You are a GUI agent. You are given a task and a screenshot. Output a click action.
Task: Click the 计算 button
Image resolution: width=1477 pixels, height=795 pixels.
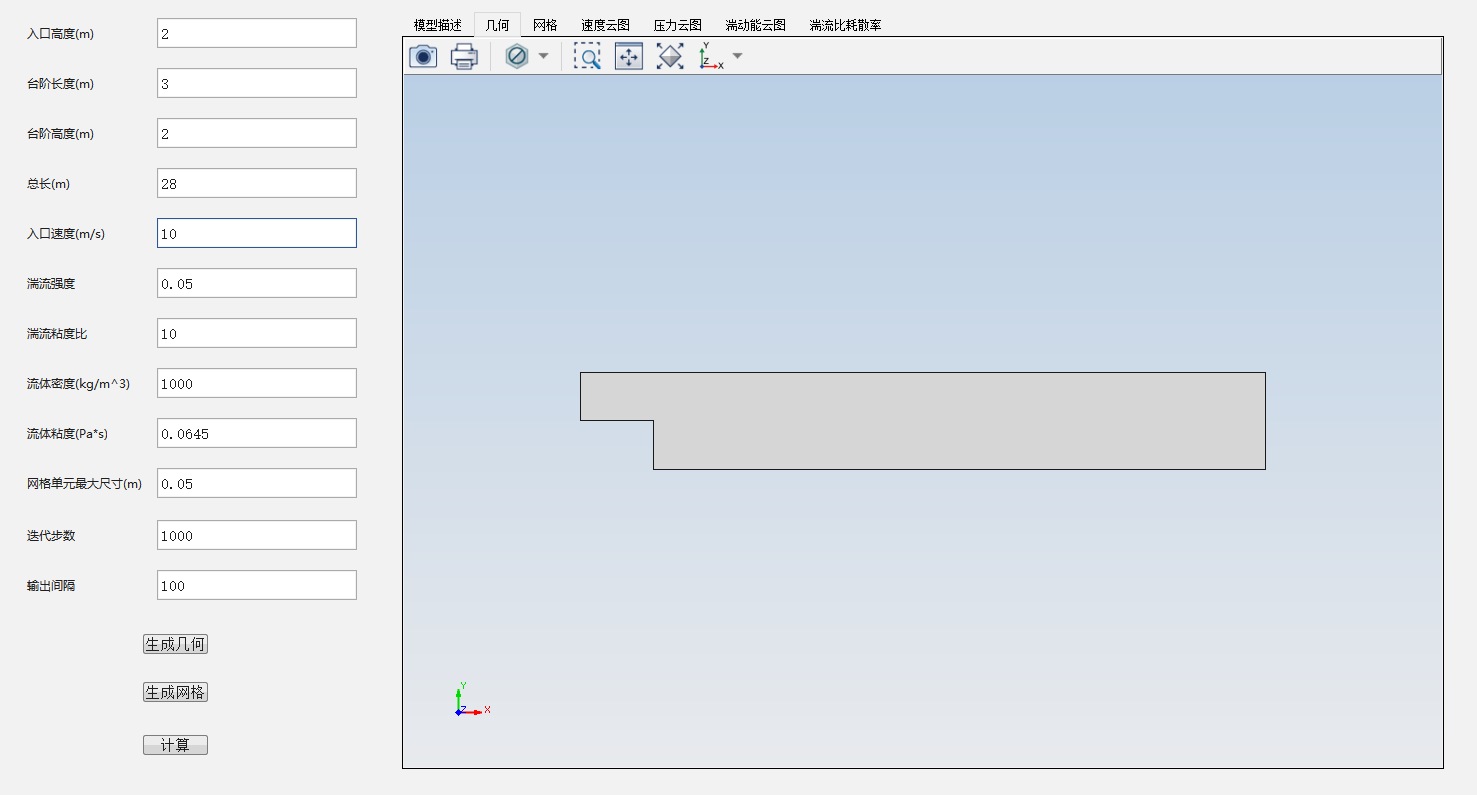[x=175, y=745]
